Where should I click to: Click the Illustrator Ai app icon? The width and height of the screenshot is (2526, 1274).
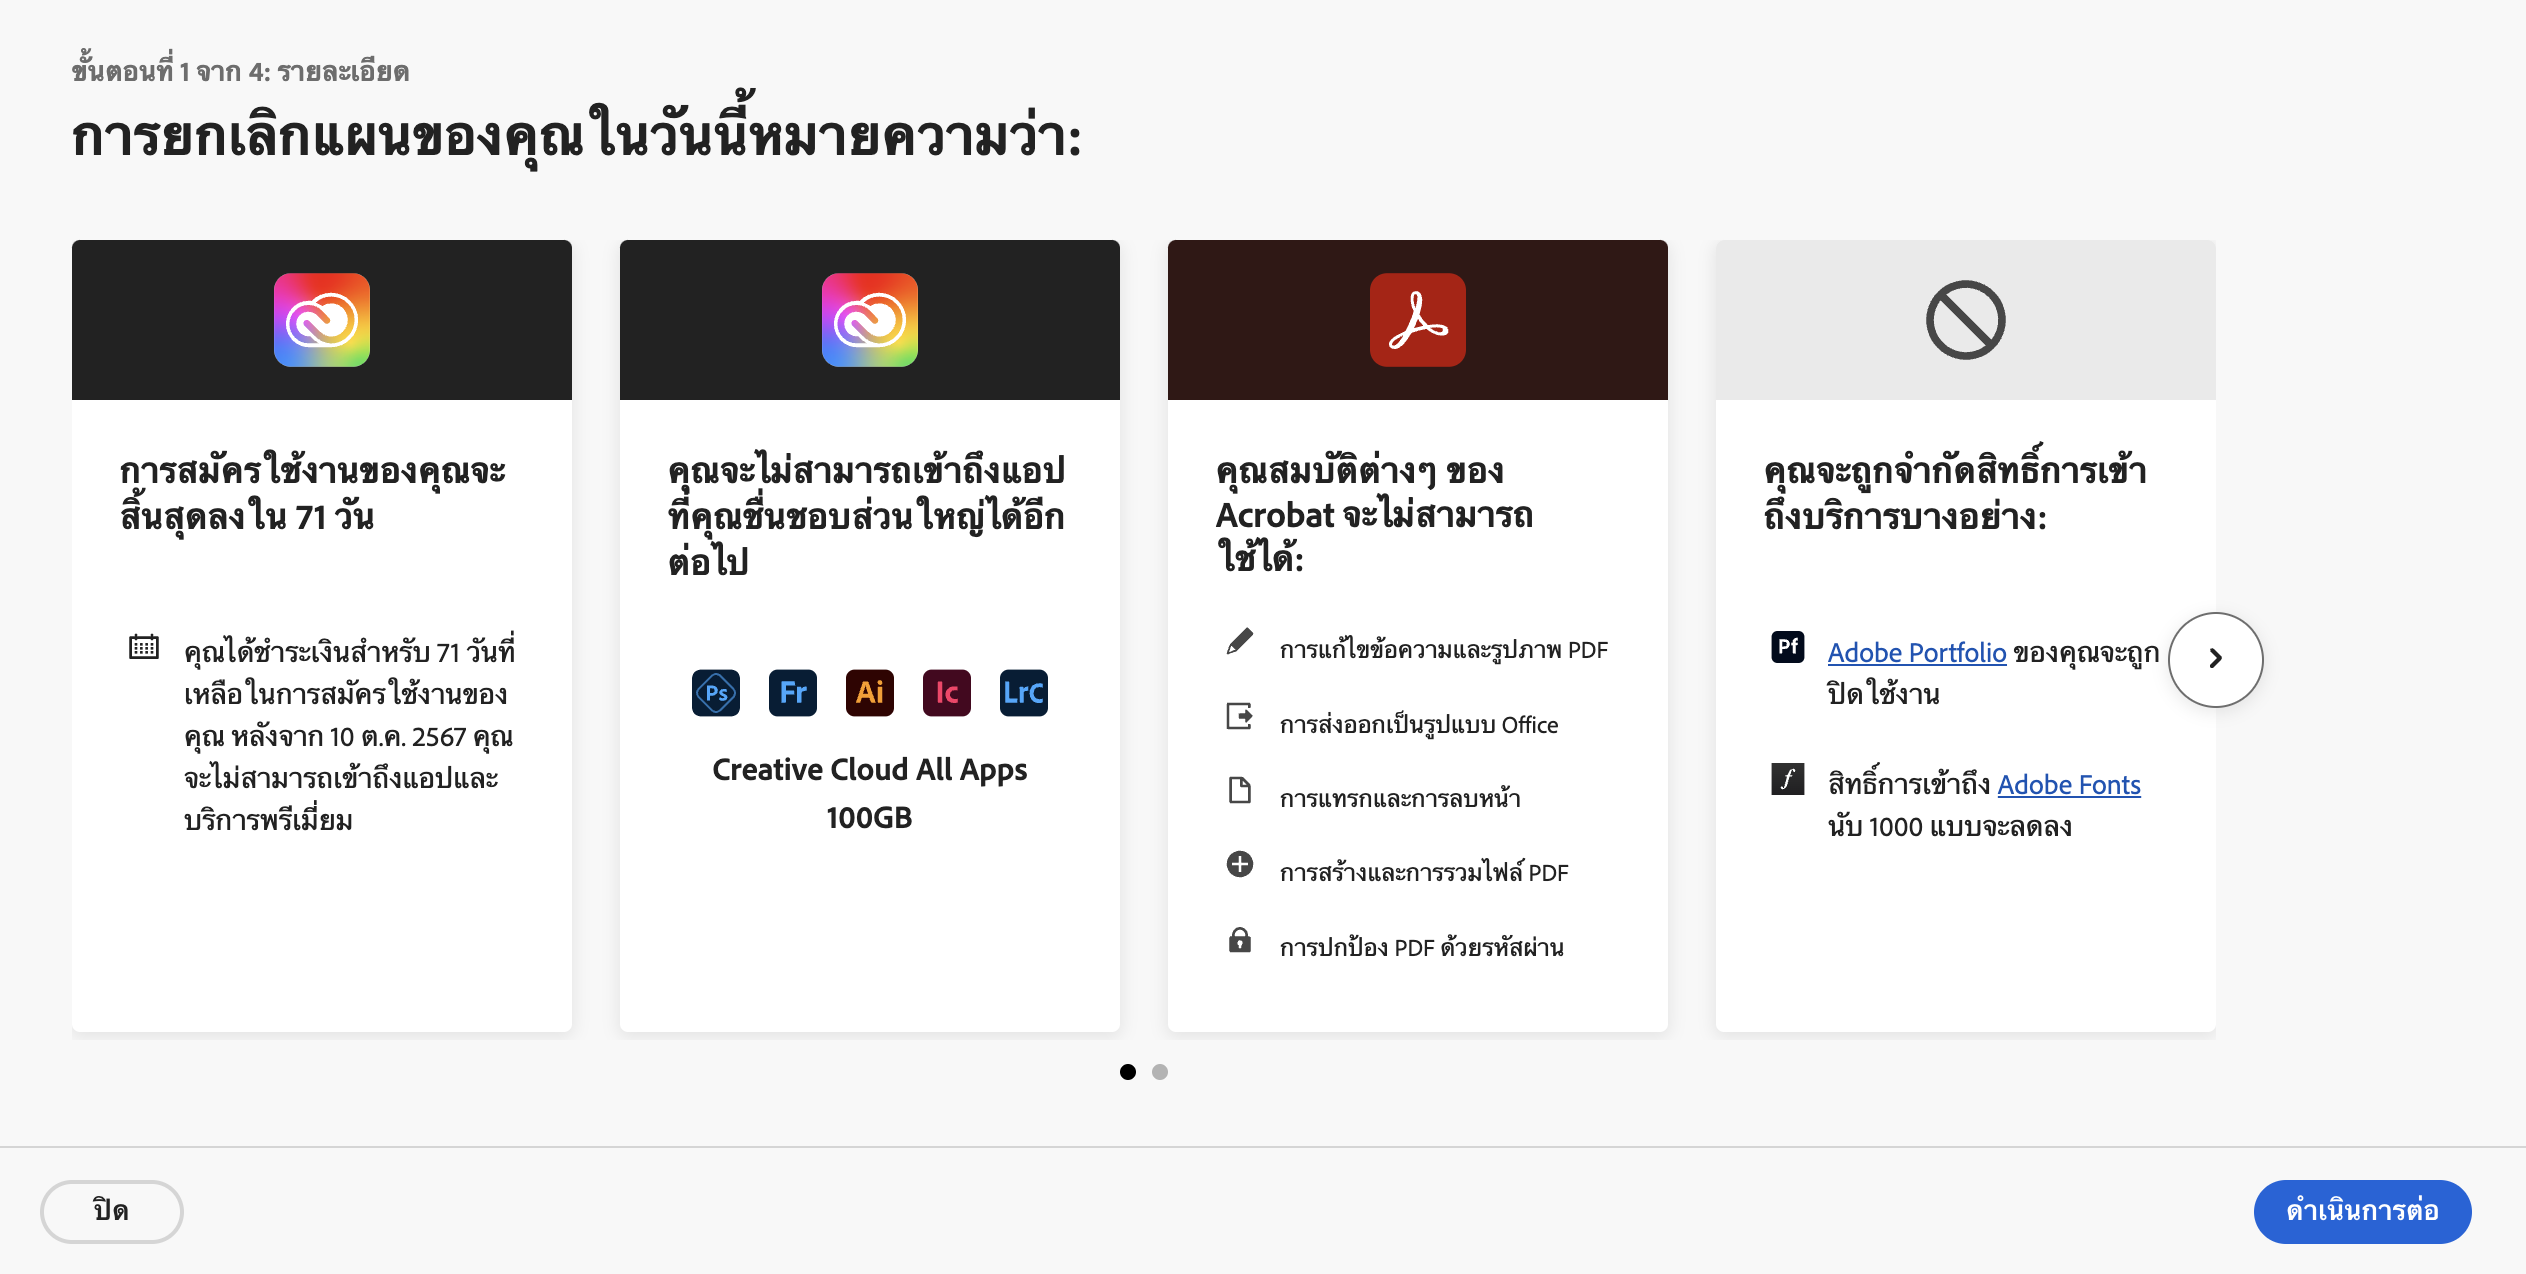pyautogui.click(x=870, y=693)
